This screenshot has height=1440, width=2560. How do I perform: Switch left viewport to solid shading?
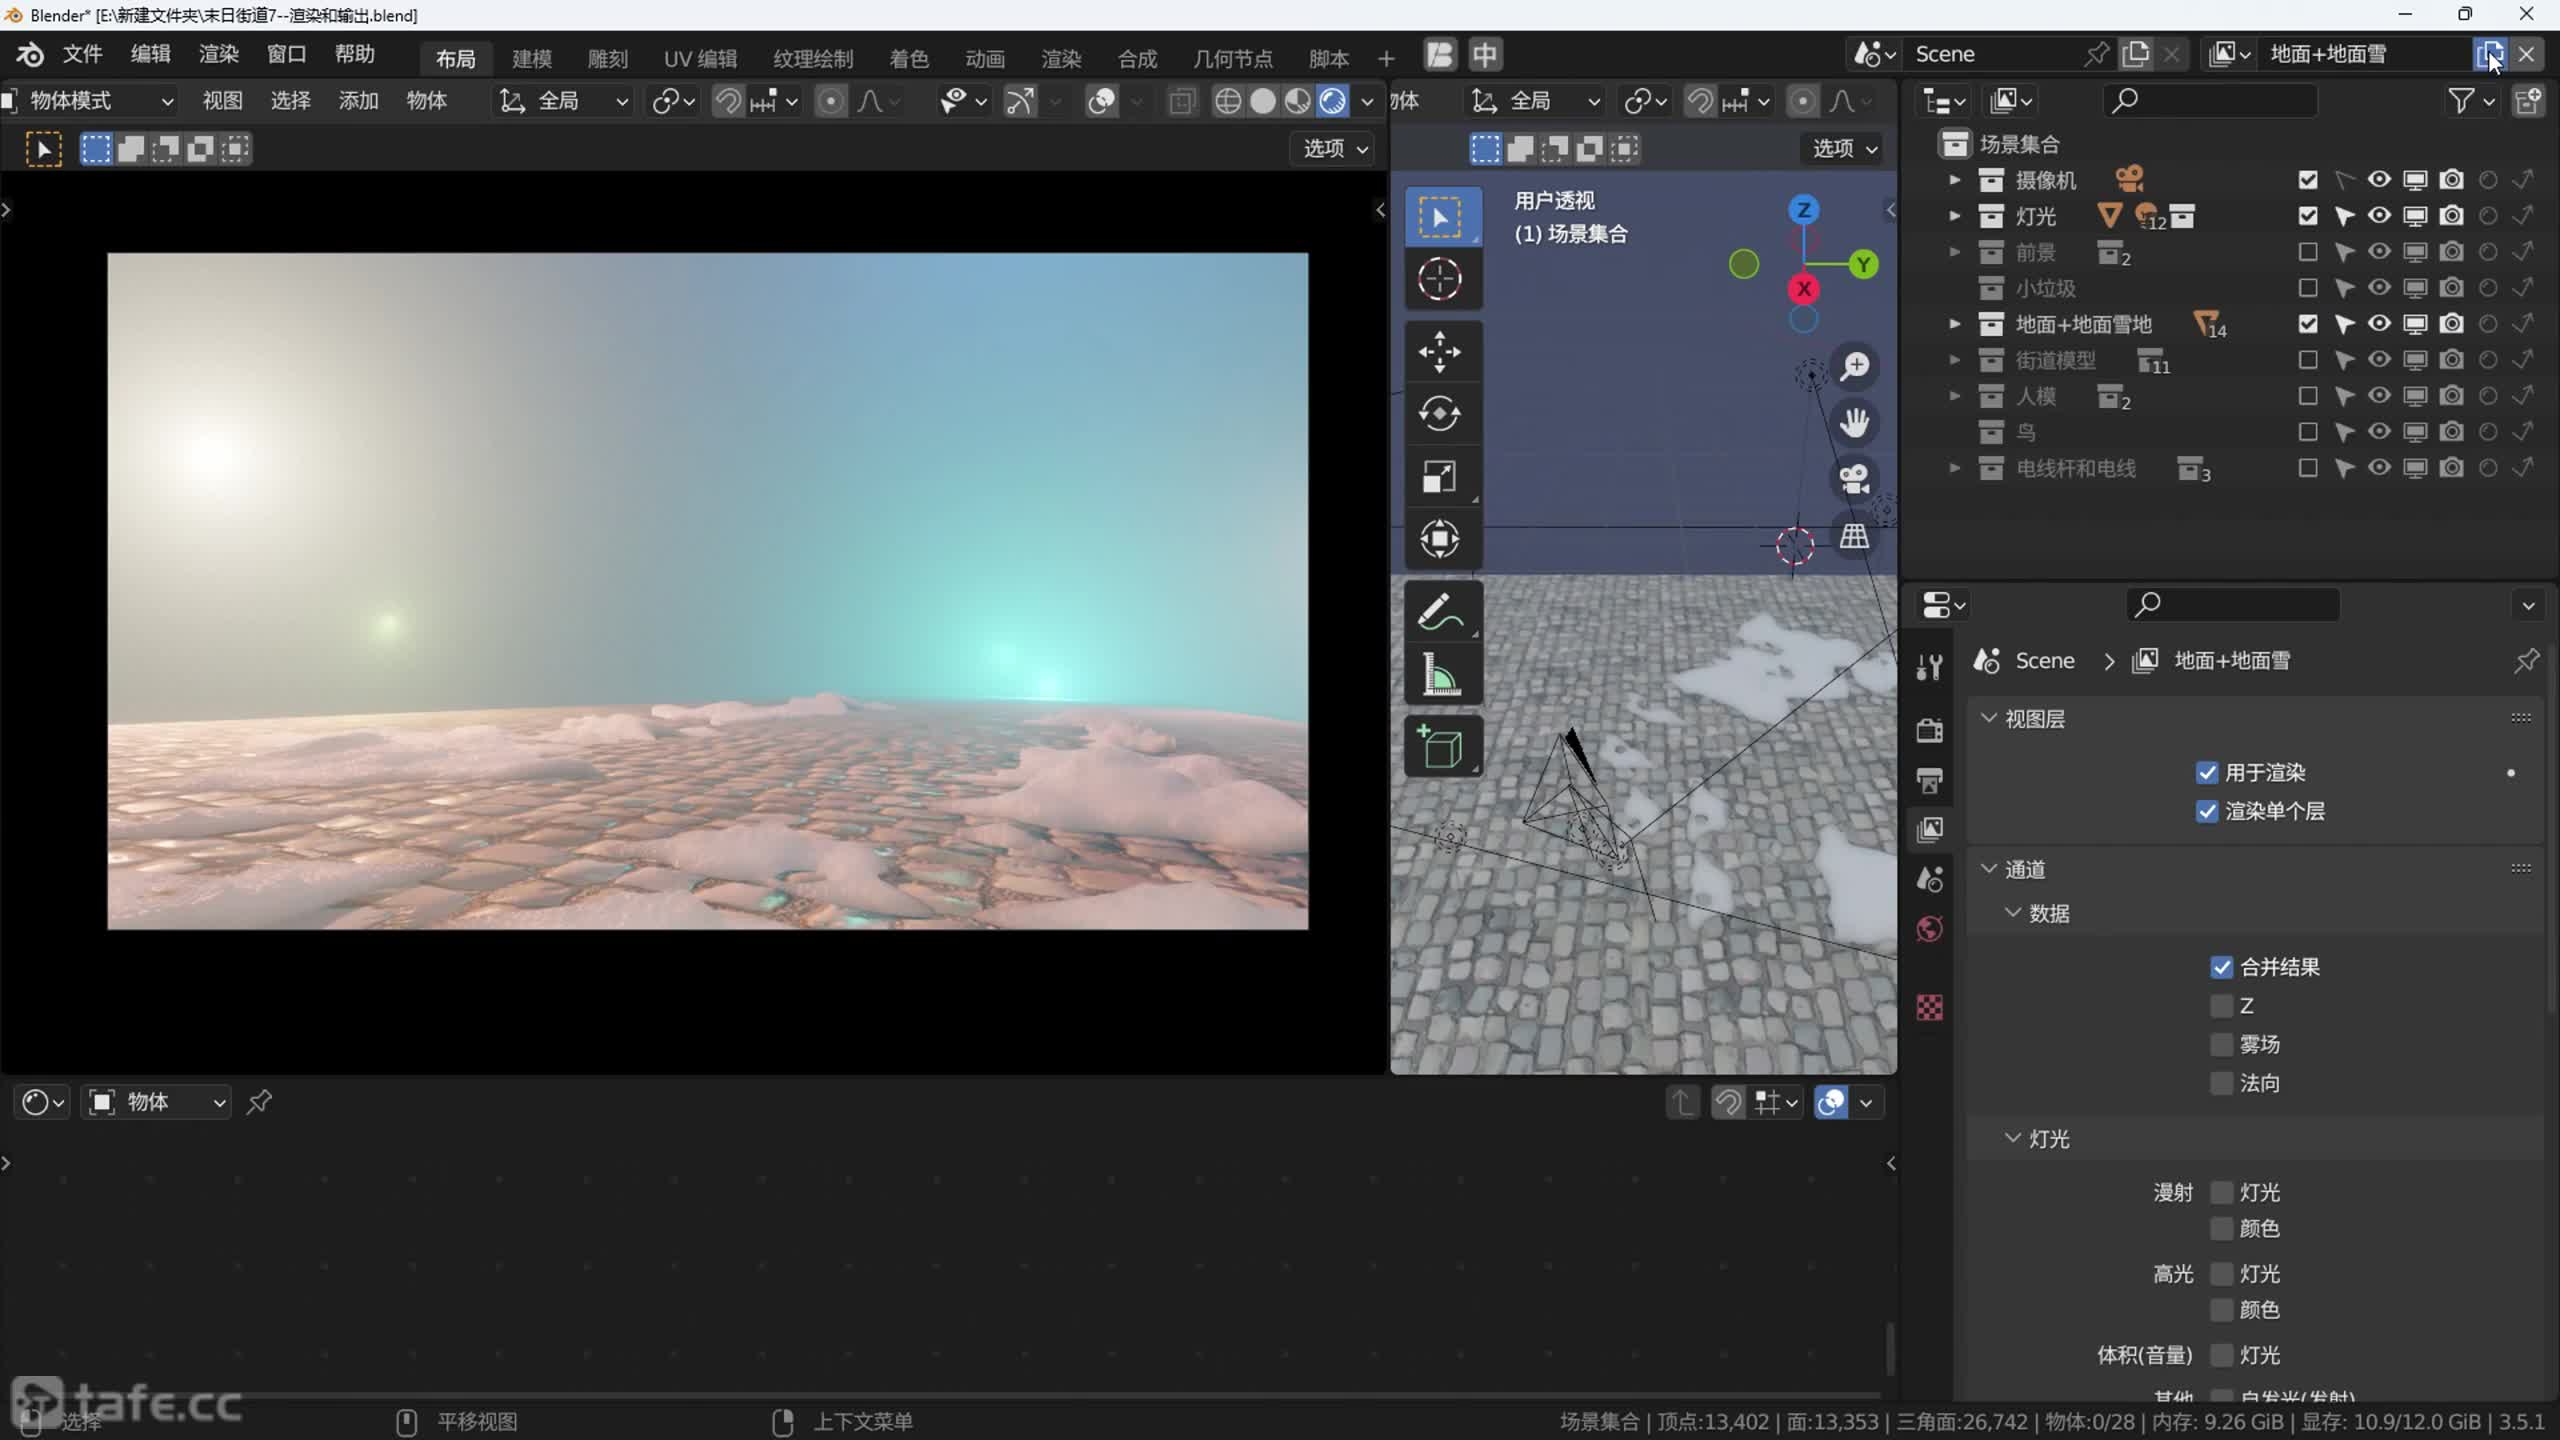point(1263,101)
